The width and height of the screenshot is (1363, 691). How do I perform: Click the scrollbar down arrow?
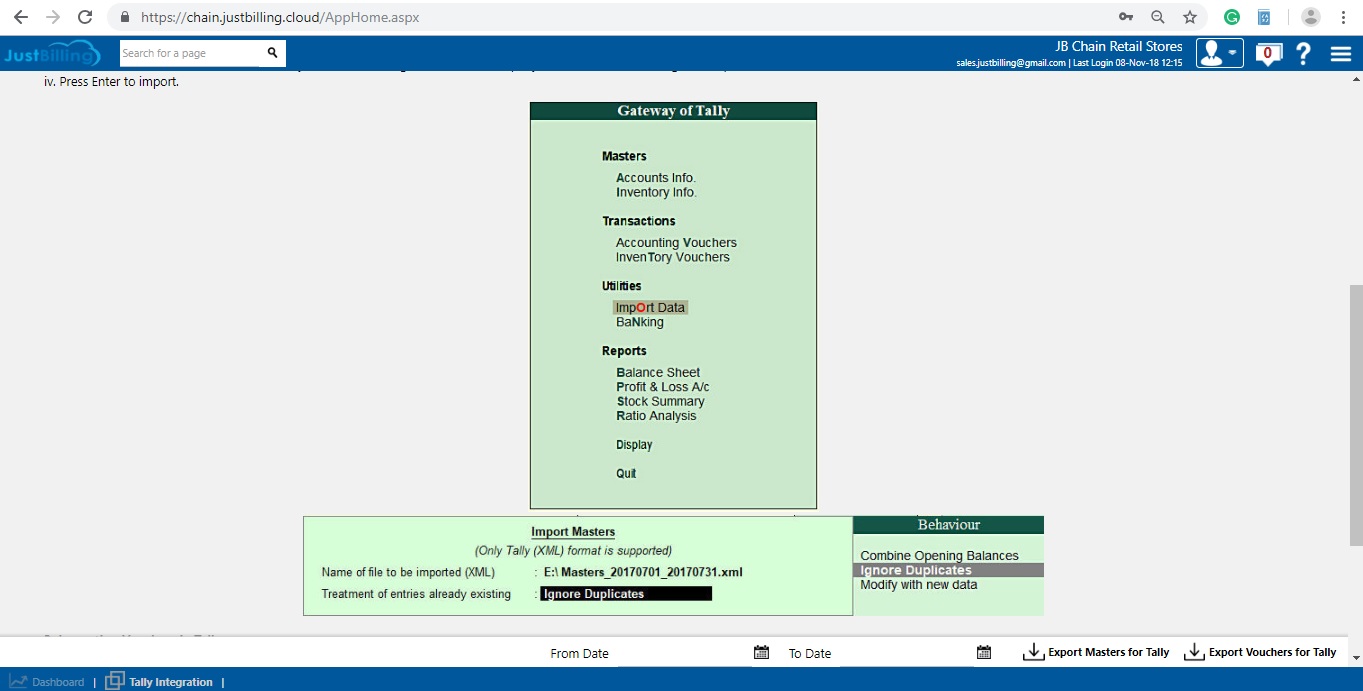(1356, 657)
